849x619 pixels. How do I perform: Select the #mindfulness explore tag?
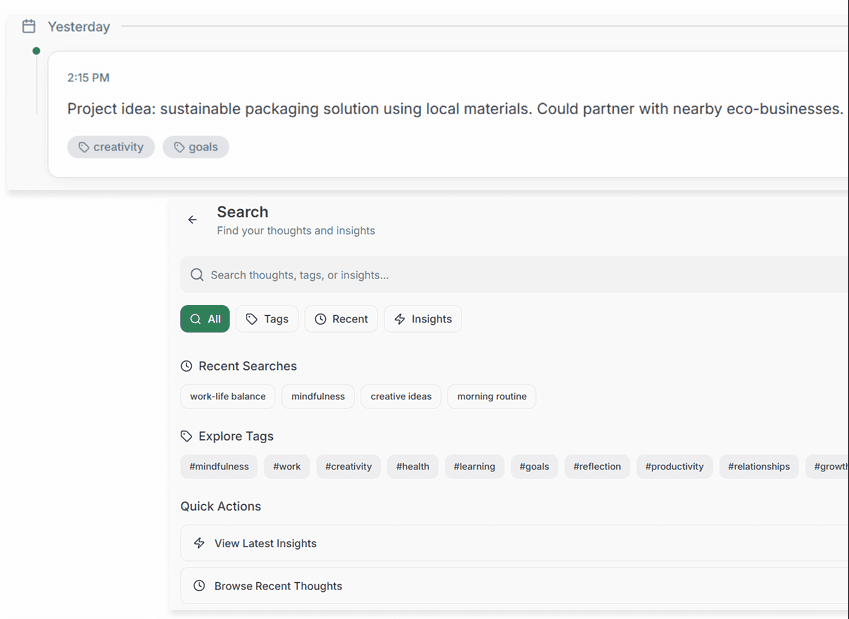[219, 467]
